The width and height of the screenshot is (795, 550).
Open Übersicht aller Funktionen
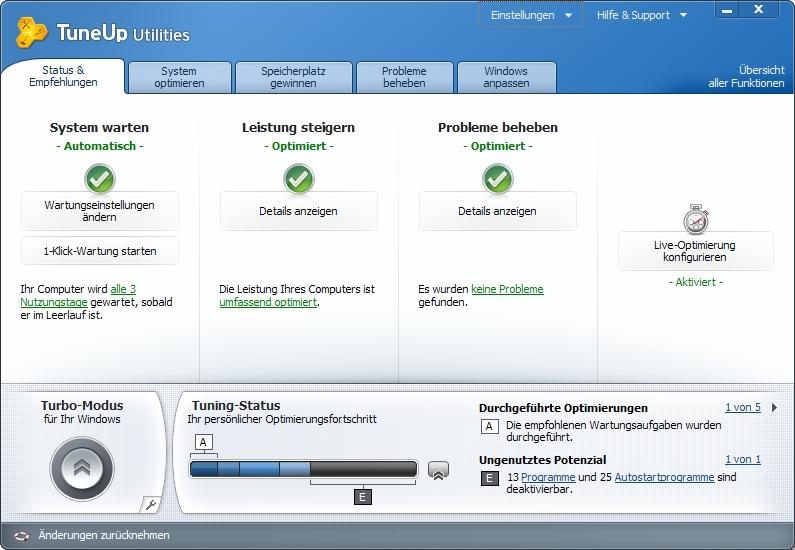pos(746,77)
